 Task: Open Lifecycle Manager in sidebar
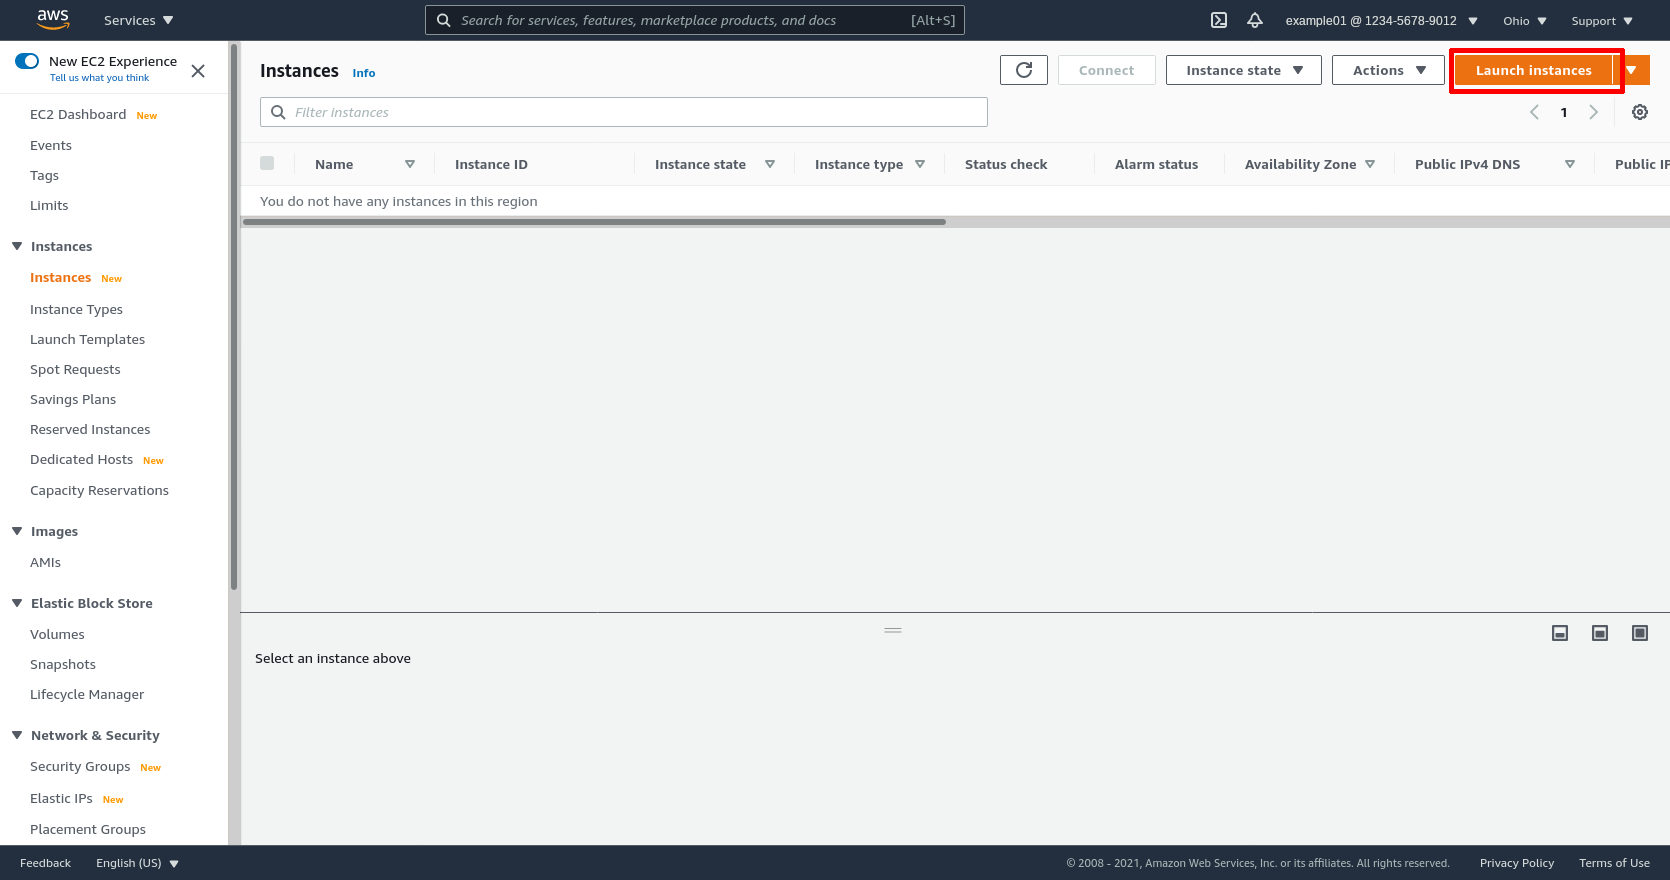point(87,694)
